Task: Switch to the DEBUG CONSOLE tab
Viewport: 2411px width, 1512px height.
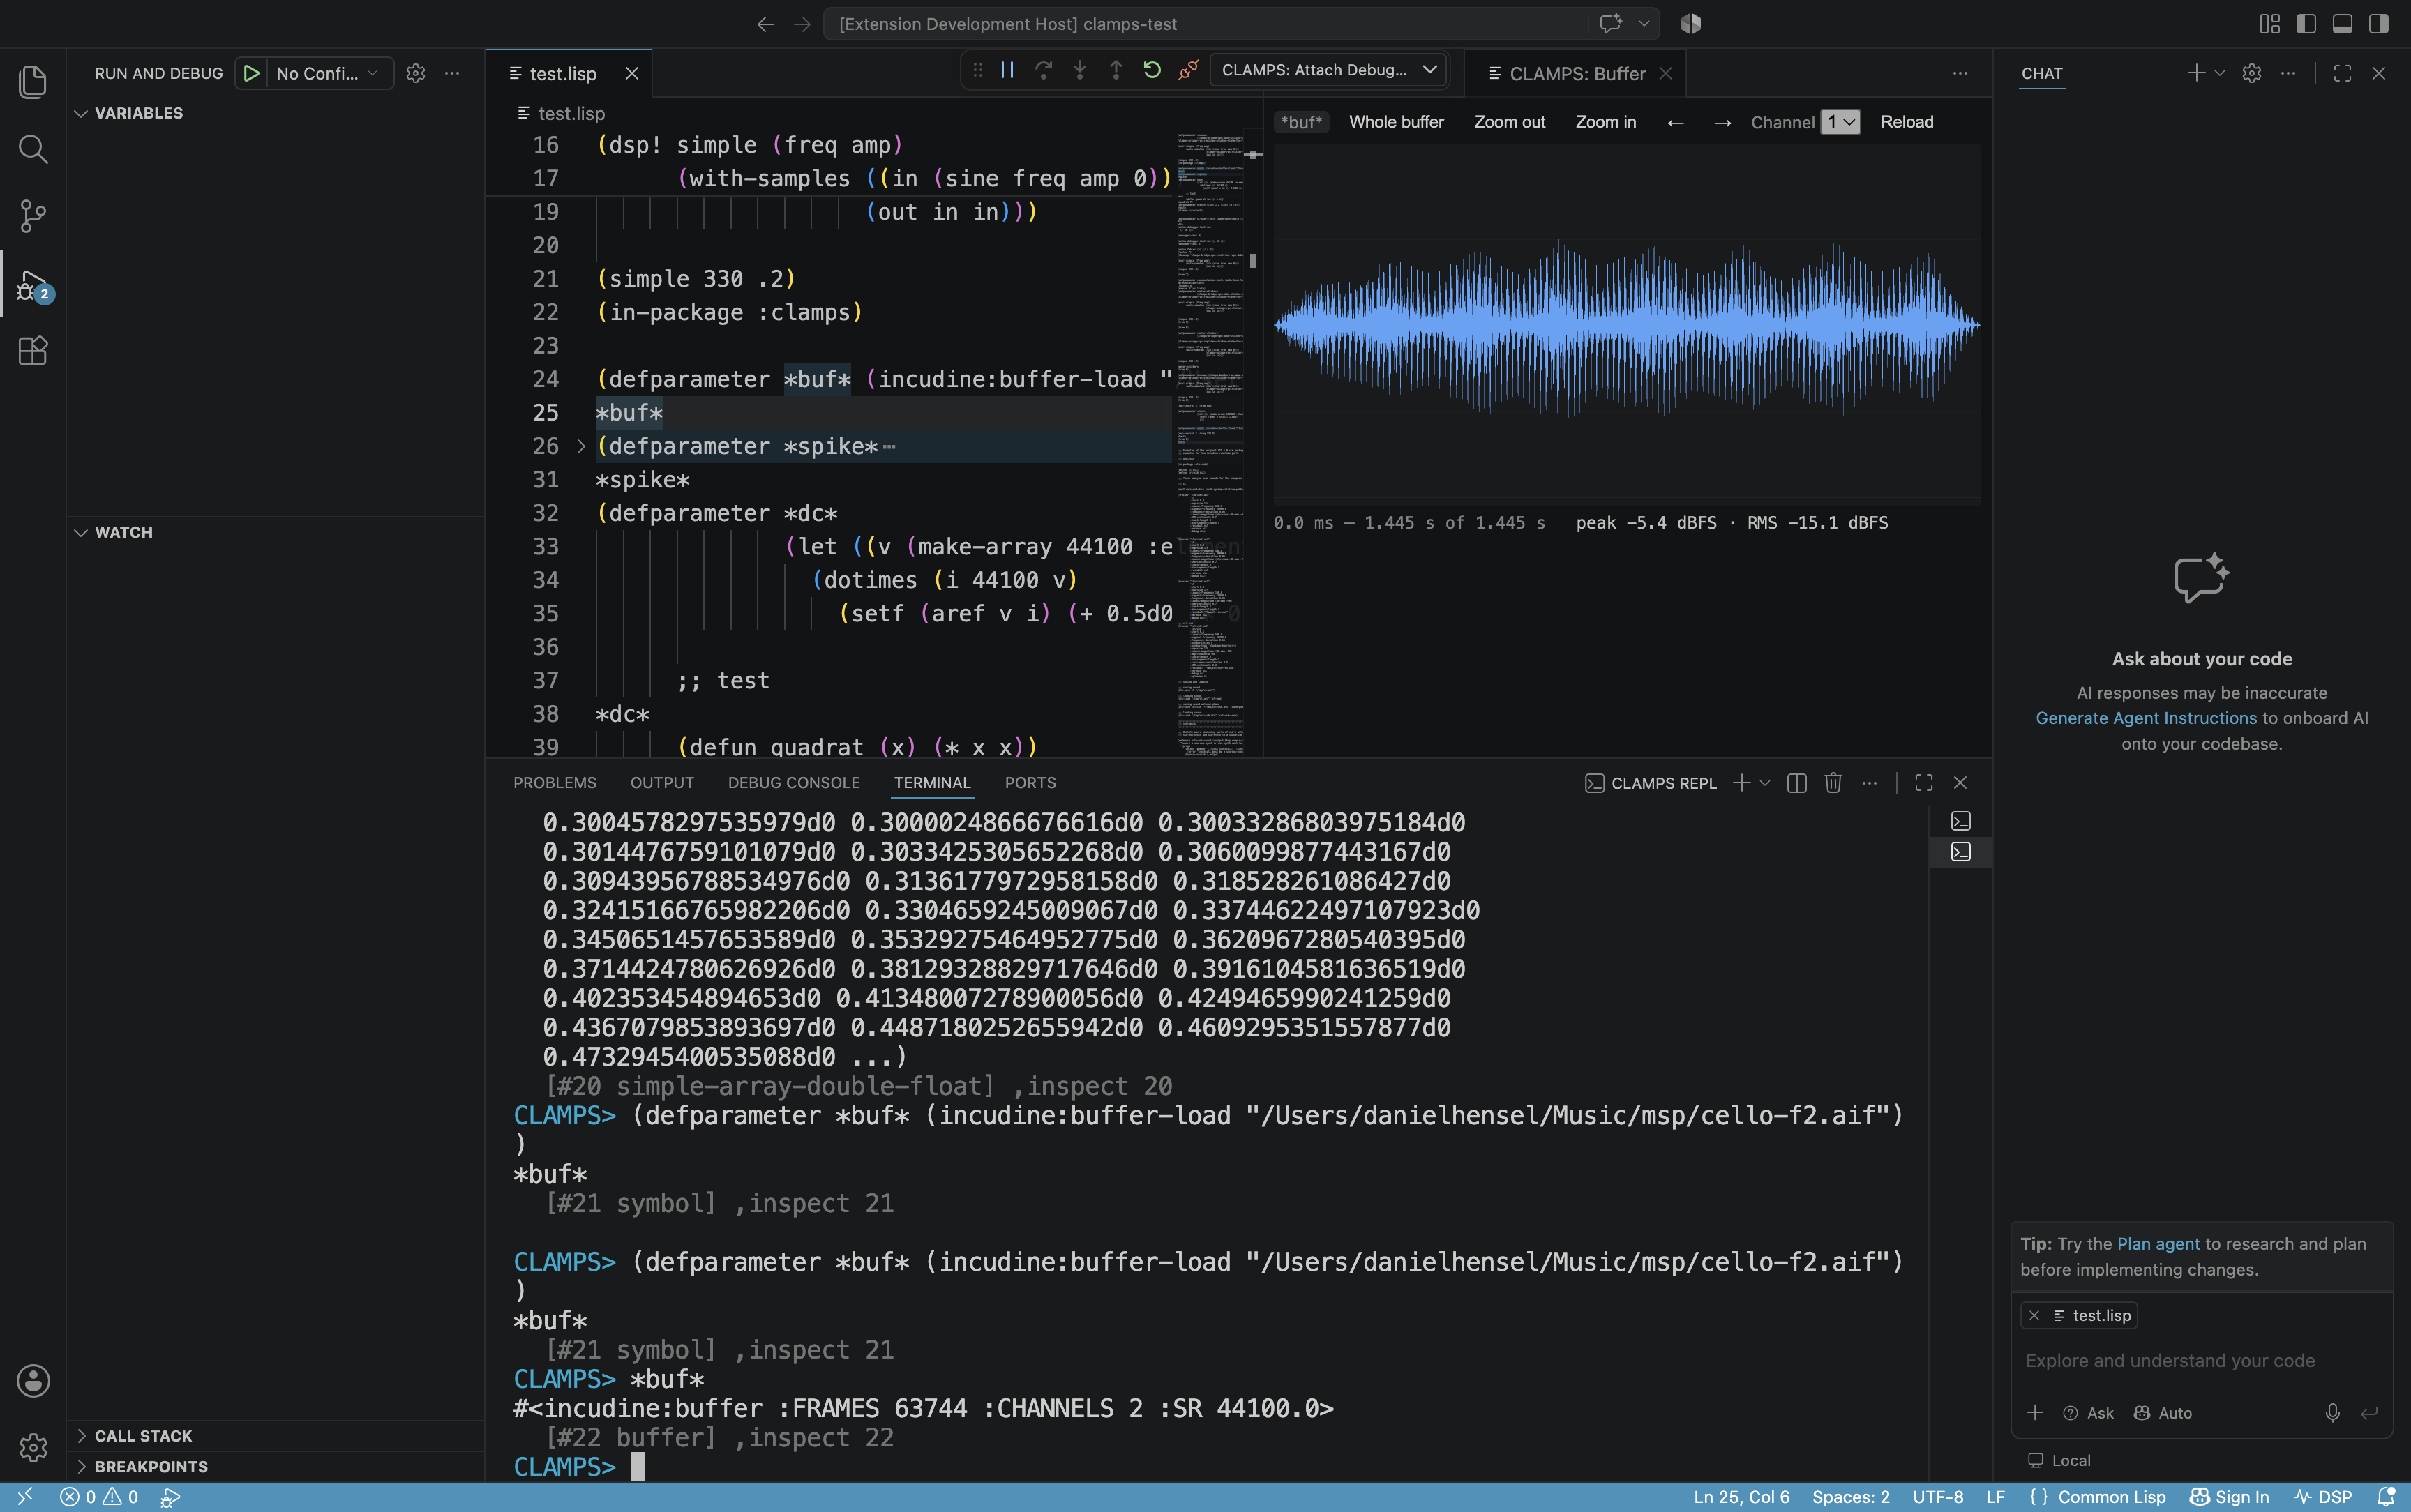Action: point(794,783)
